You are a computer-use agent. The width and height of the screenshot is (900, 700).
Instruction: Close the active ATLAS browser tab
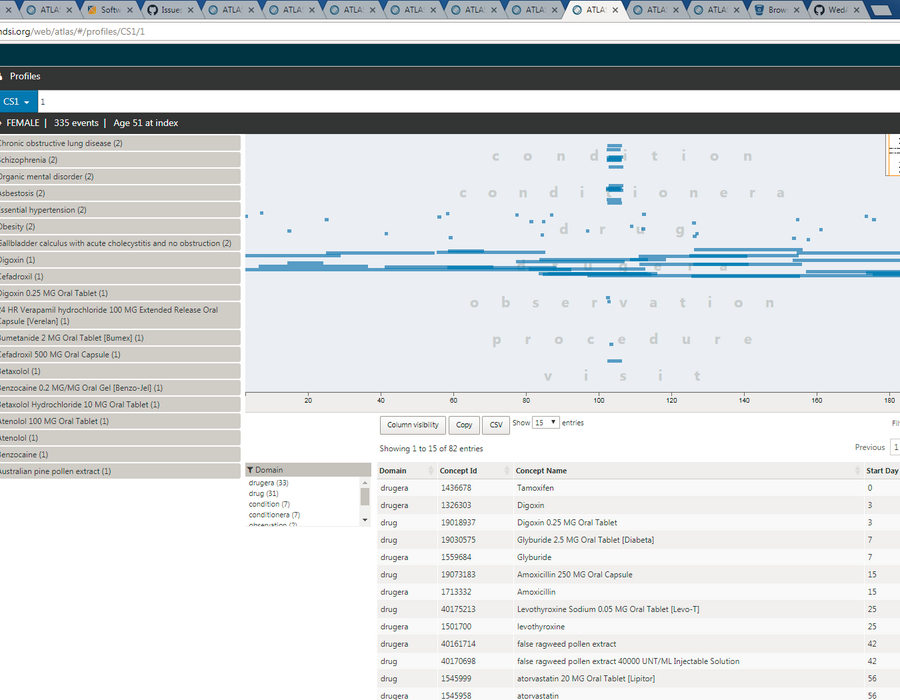click(x=615, y=10)
